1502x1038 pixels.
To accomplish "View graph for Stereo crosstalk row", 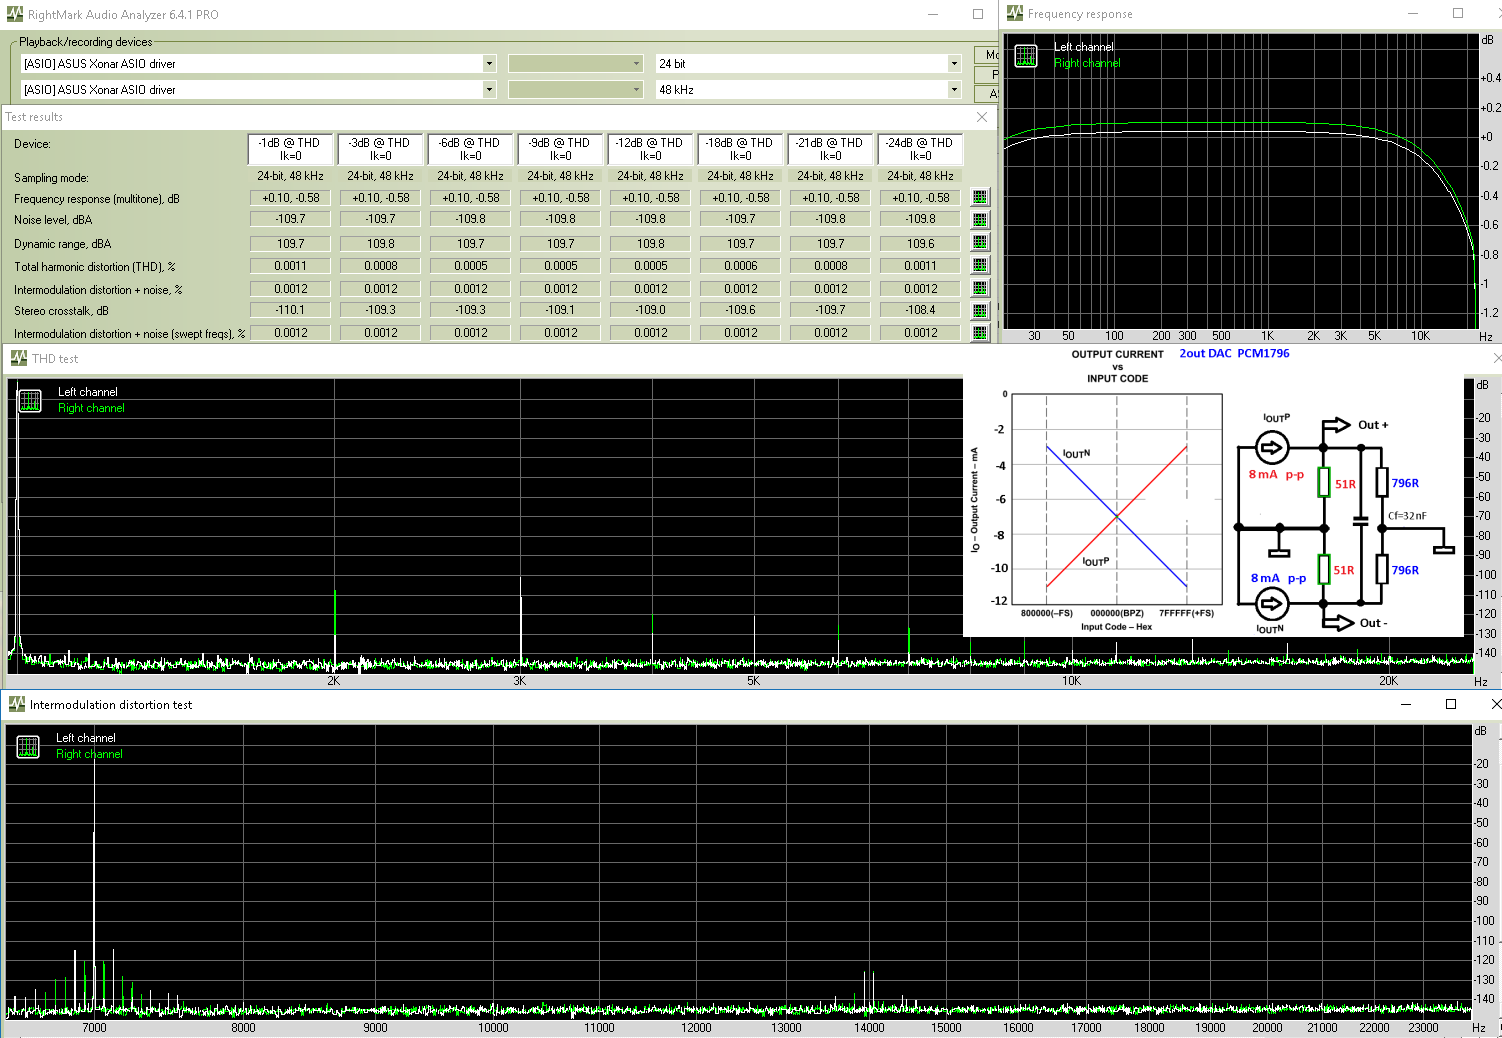I will coord(980,311).
